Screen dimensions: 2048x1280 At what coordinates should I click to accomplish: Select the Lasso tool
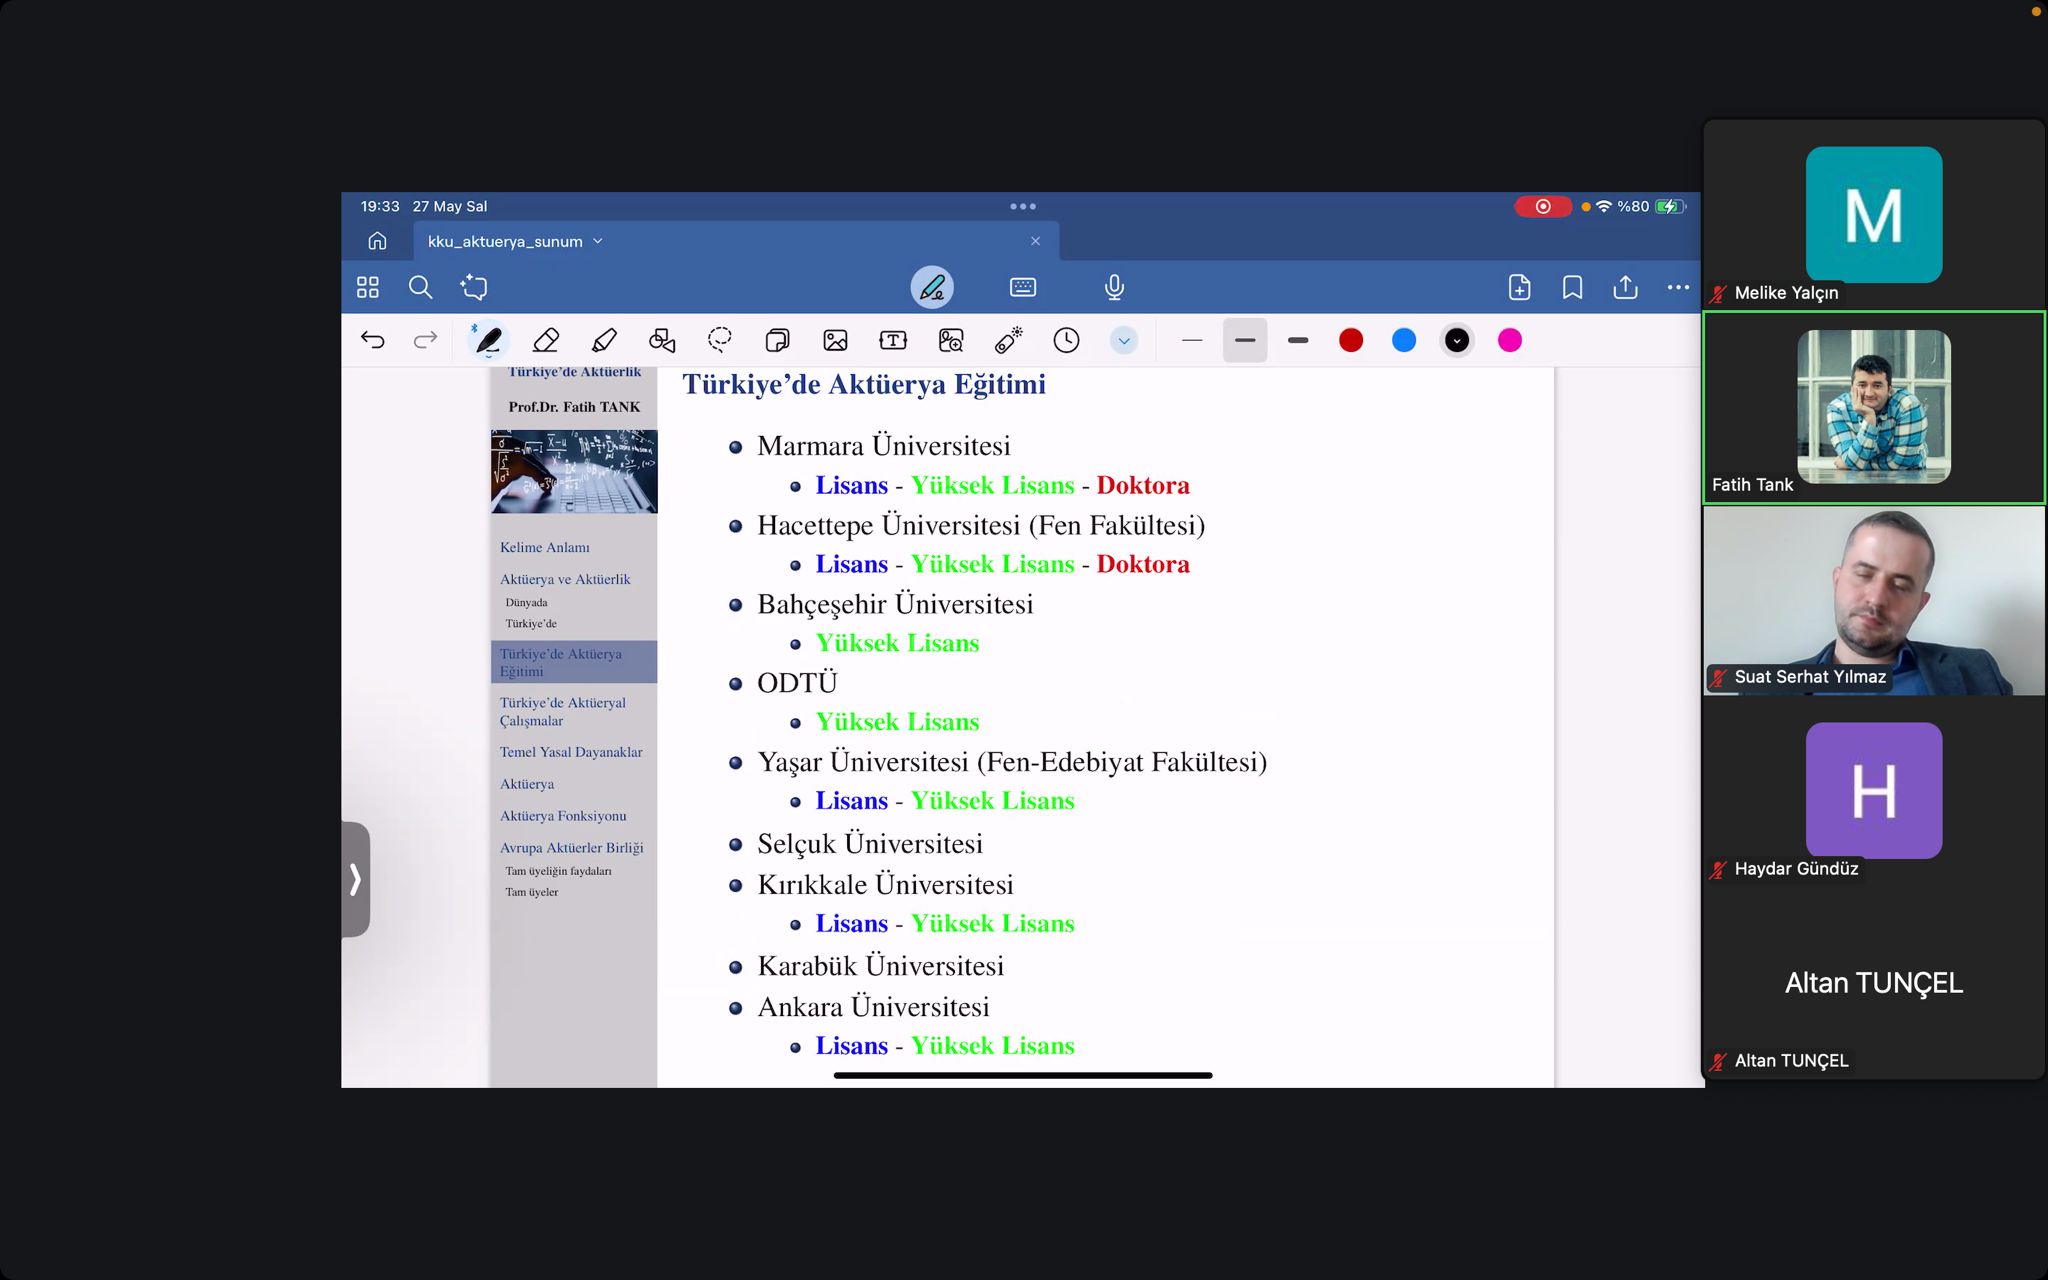[x=719, y=341]
